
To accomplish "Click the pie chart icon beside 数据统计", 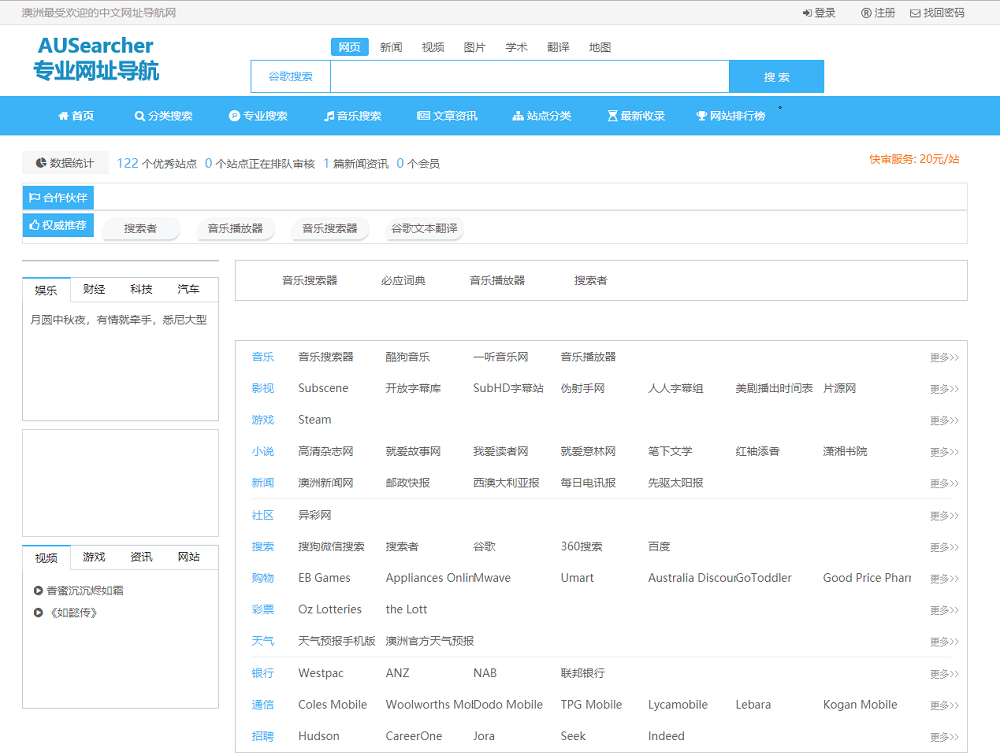I will [x=41, y=163].
